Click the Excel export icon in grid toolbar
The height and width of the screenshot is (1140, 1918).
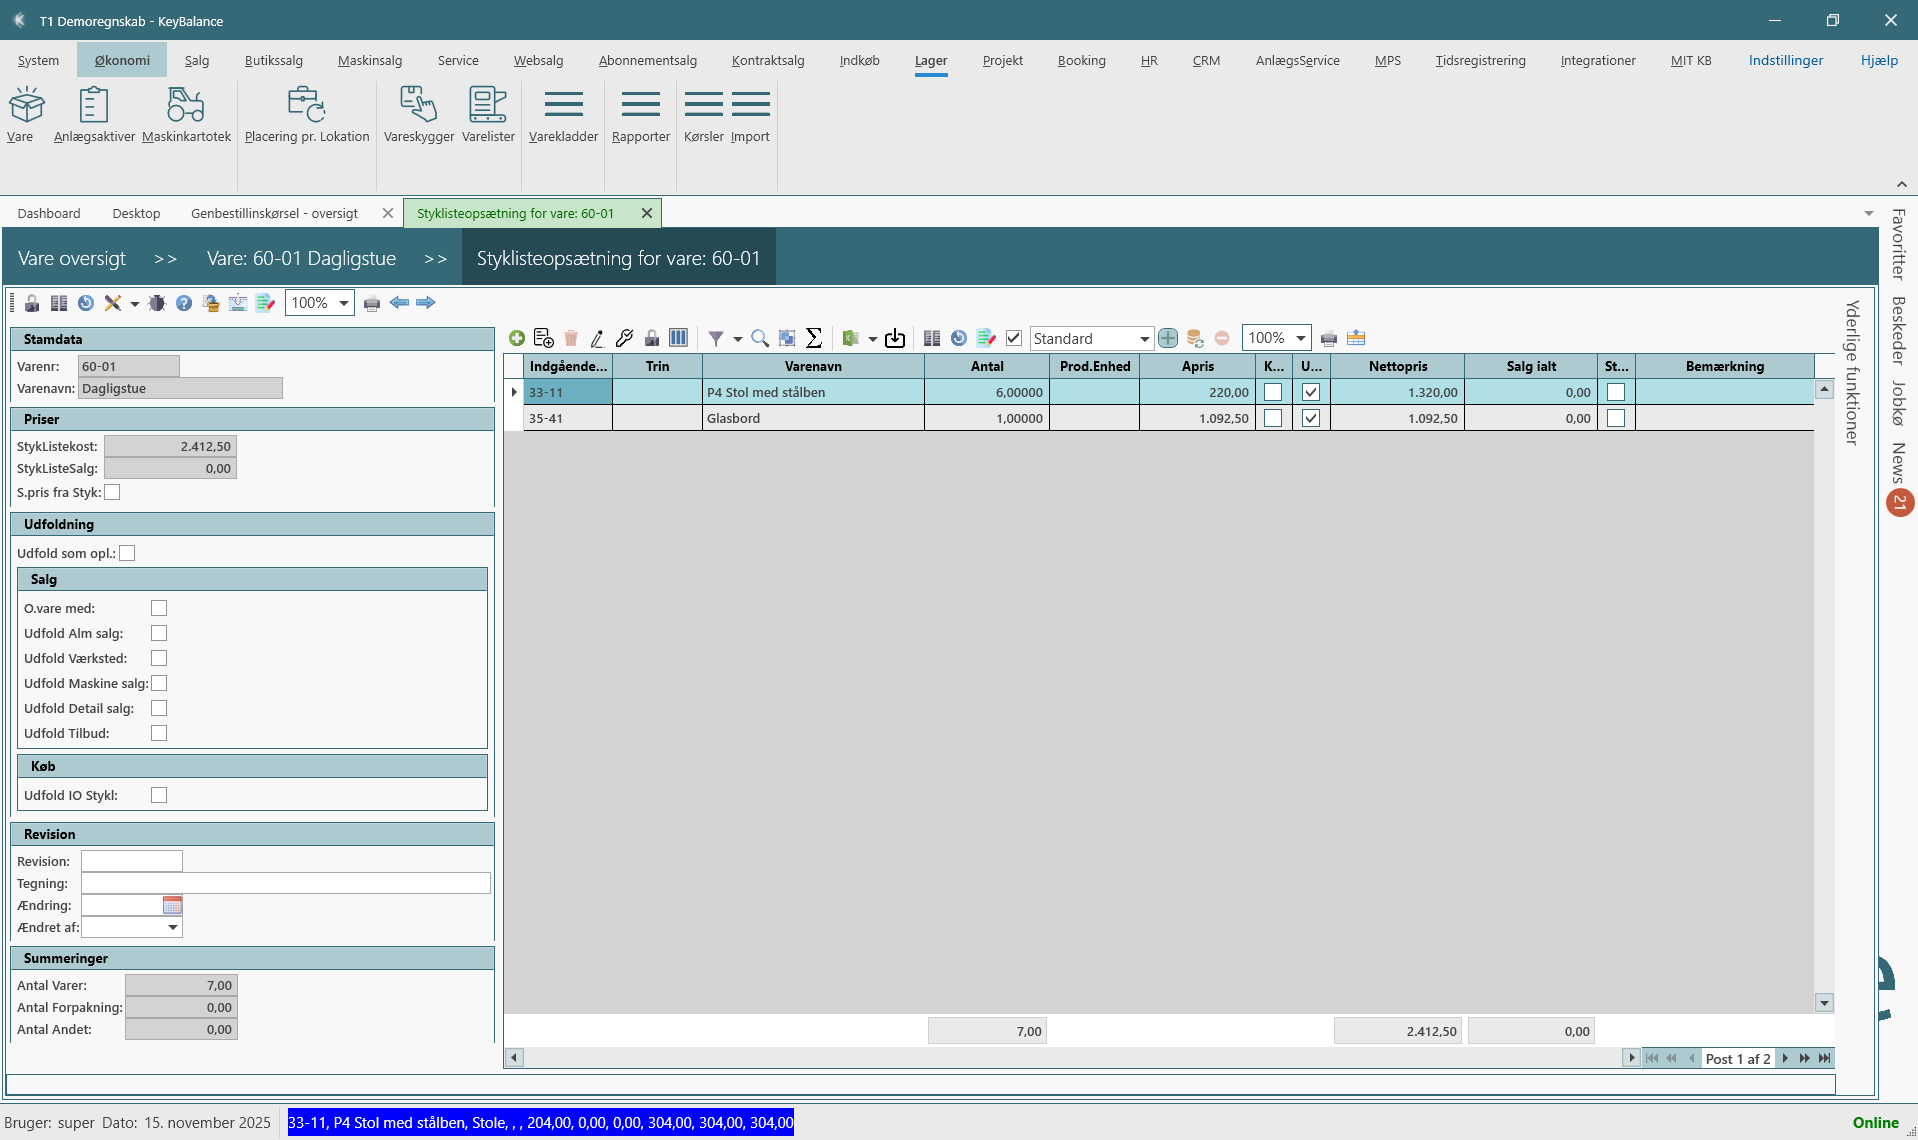click(850, 339)
